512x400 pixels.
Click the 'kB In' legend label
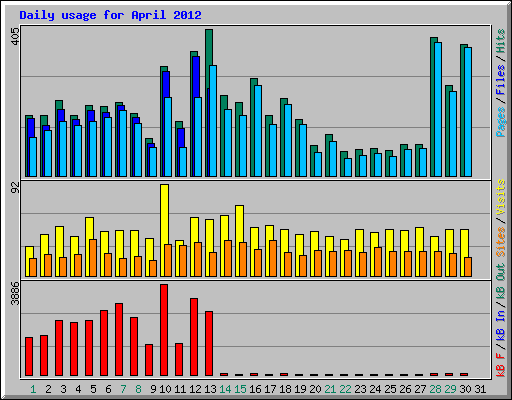(501, 324)
